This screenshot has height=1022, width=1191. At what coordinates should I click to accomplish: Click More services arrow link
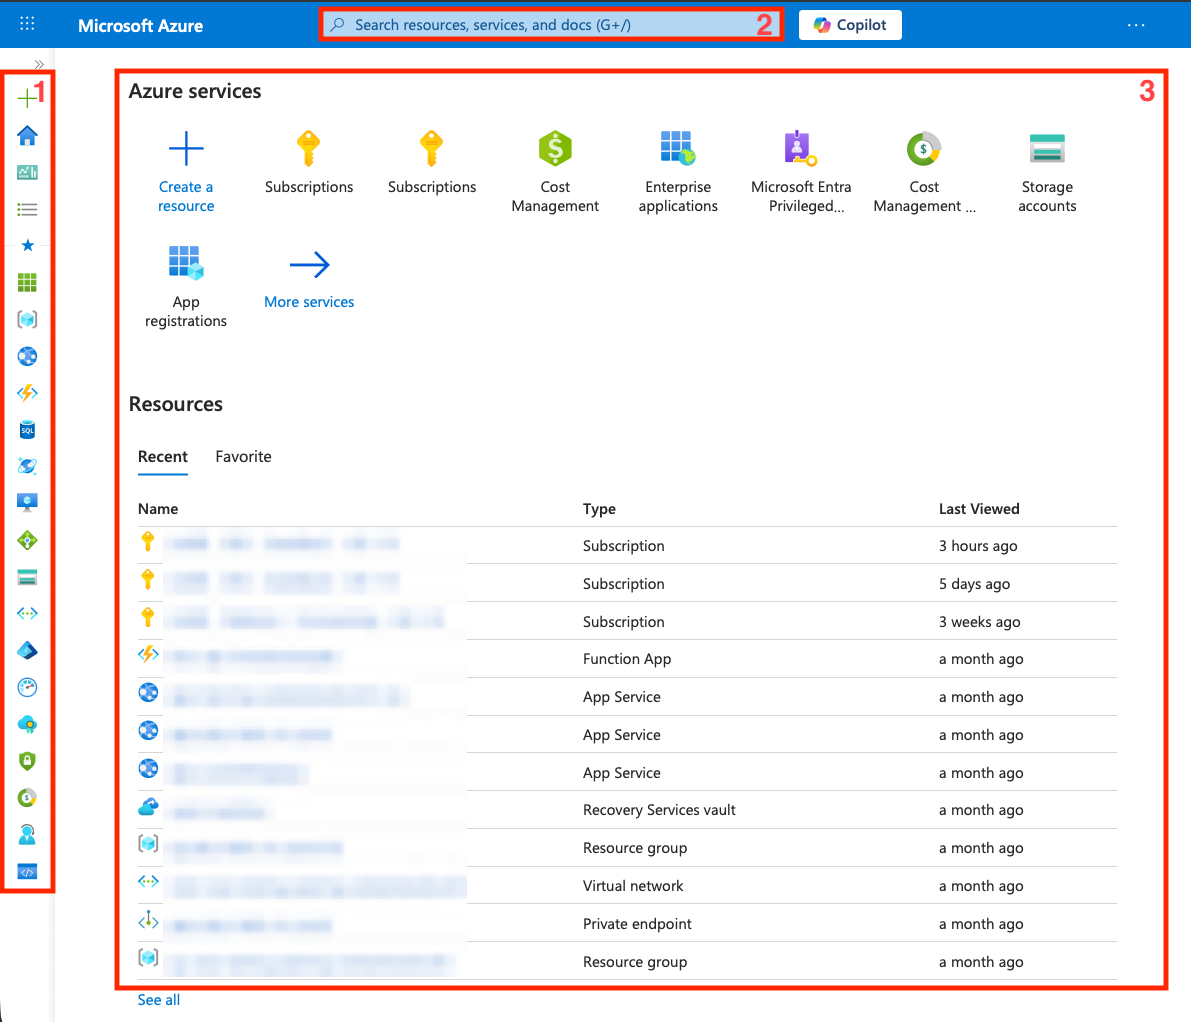pos(309,280)
